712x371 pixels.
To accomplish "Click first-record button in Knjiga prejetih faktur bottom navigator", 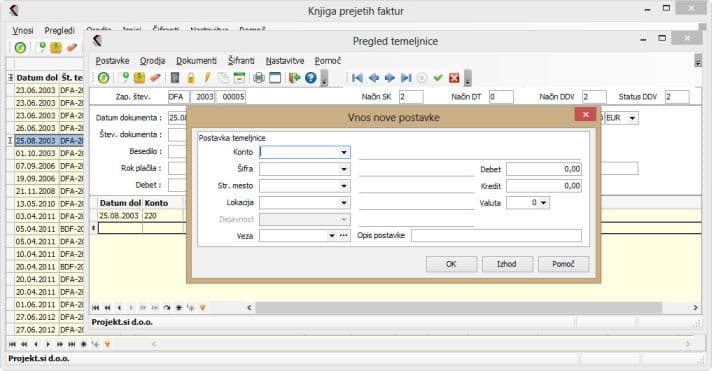I will (13, 344).
